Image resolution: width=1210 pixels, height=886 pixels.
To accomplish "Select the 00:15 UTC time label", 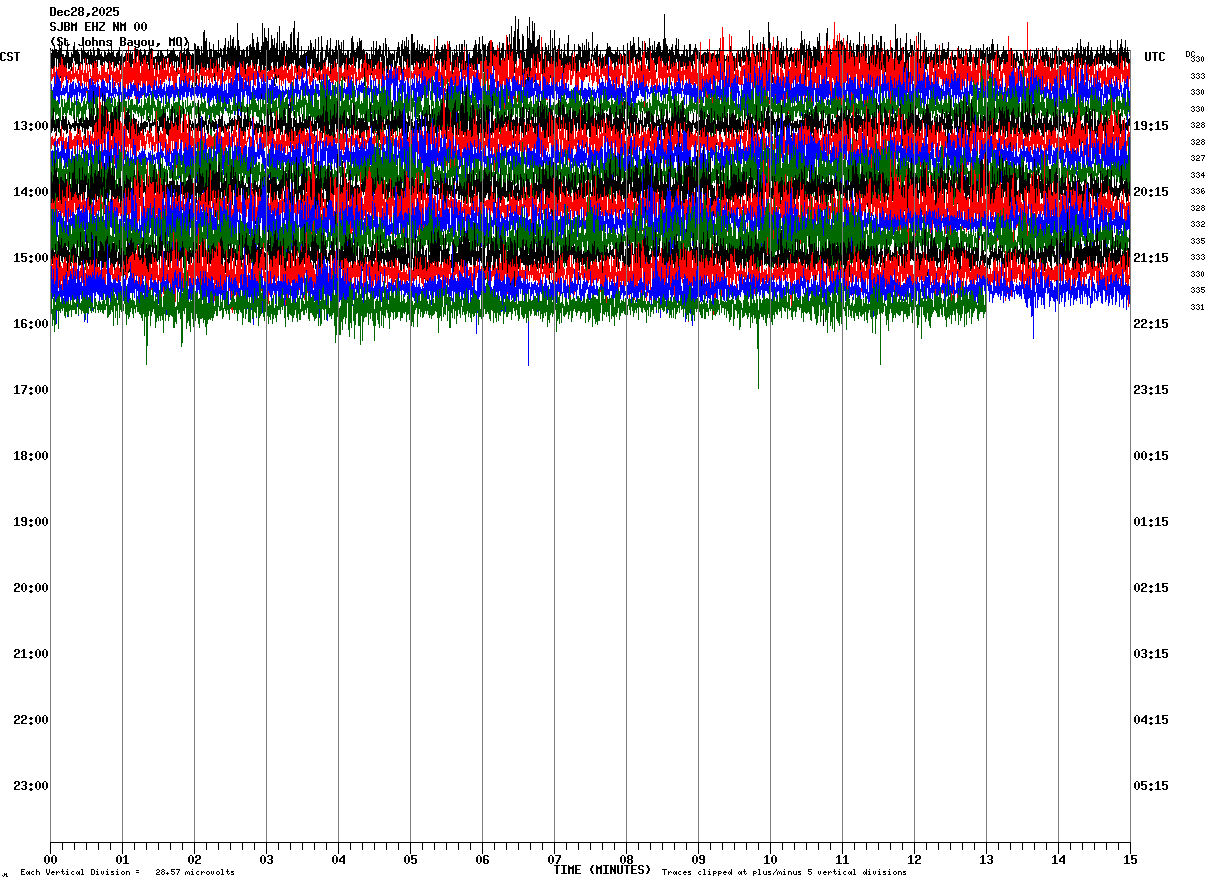I will pyautogui.click(x=1150, y=456).
